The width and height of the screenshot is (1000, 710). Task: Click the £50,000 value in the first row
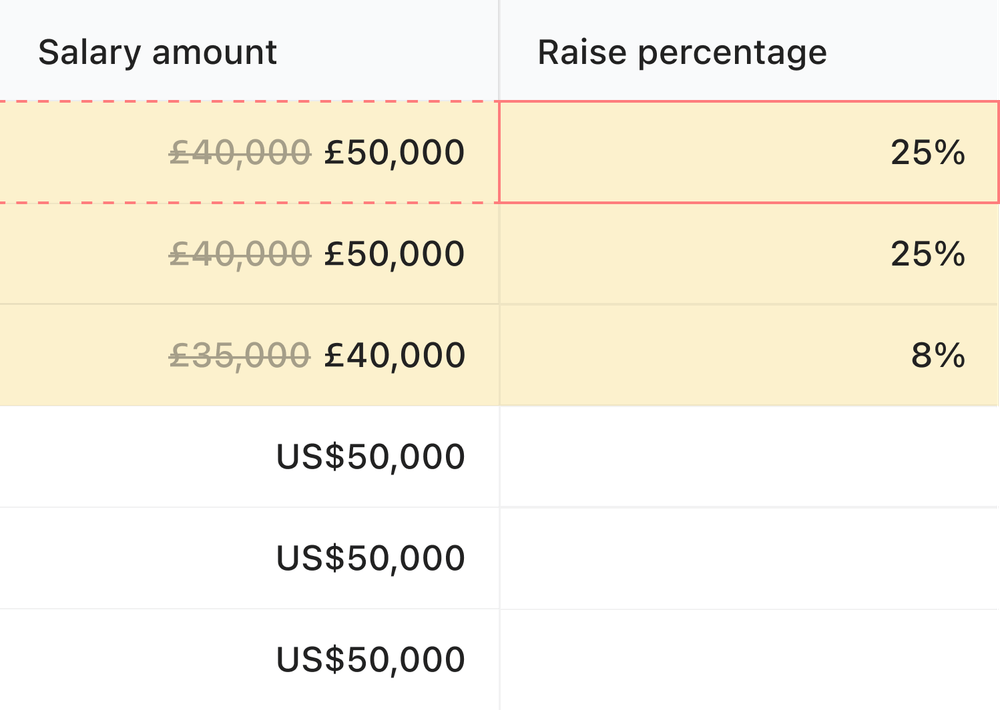pos(395,152)
